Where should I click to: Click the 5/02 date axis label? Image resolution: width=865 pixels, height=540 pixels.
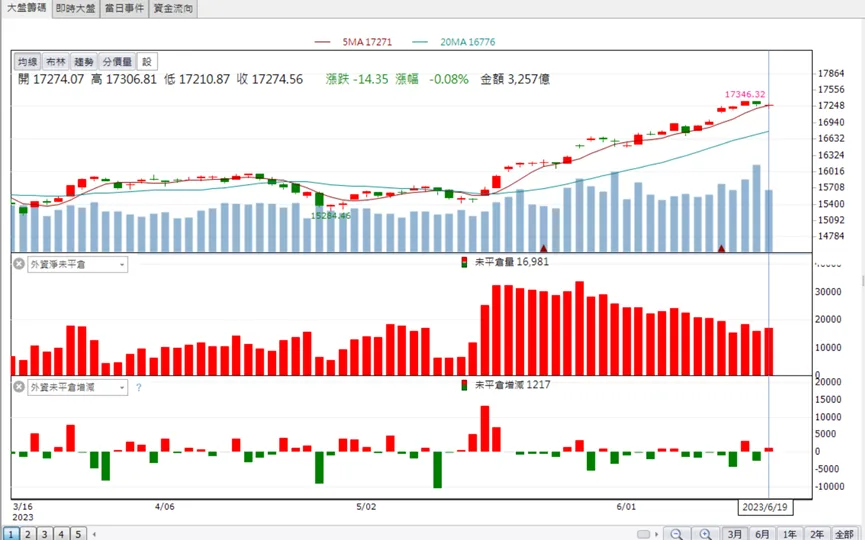click(x=366, y=506)
